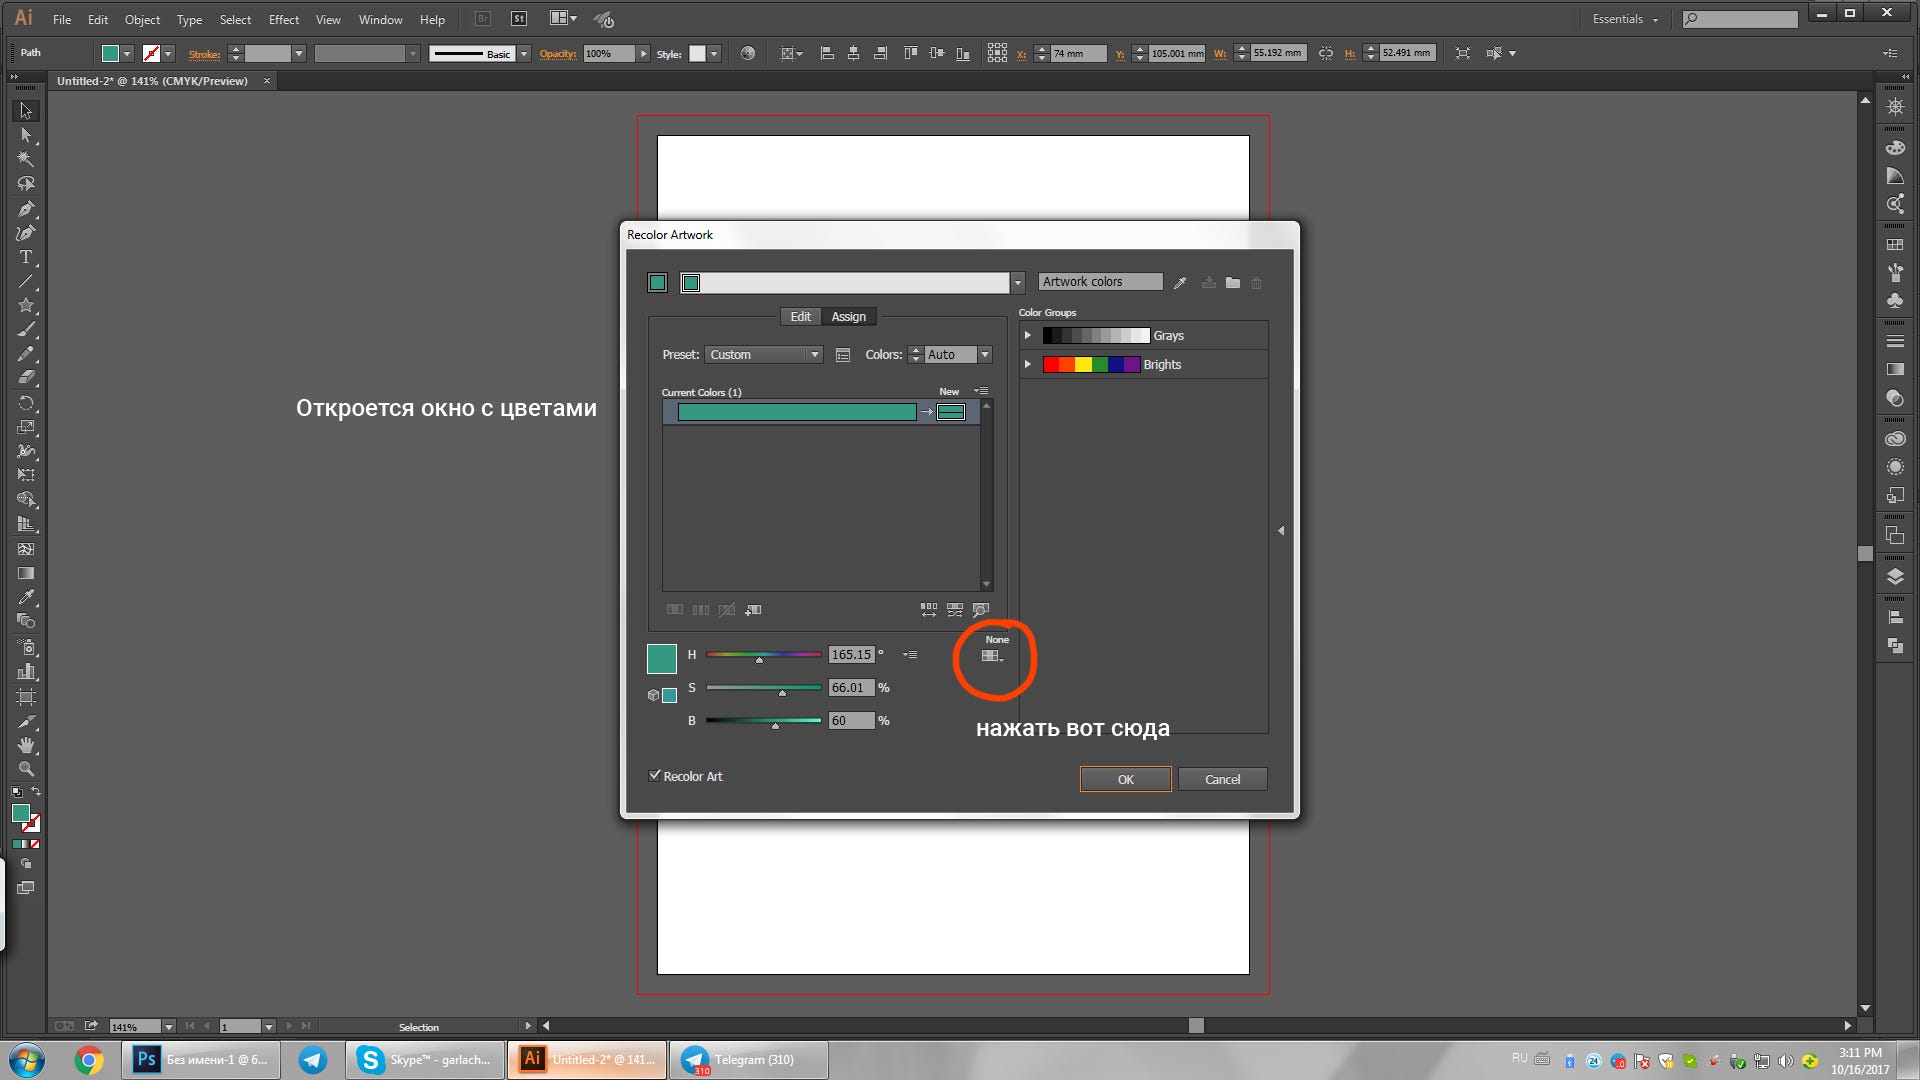Image resolution: width=1920 pixels, height=1080 pixels.
Task: Select the Eraser tool
Action: pyautogui.click(x=26, y=378)
